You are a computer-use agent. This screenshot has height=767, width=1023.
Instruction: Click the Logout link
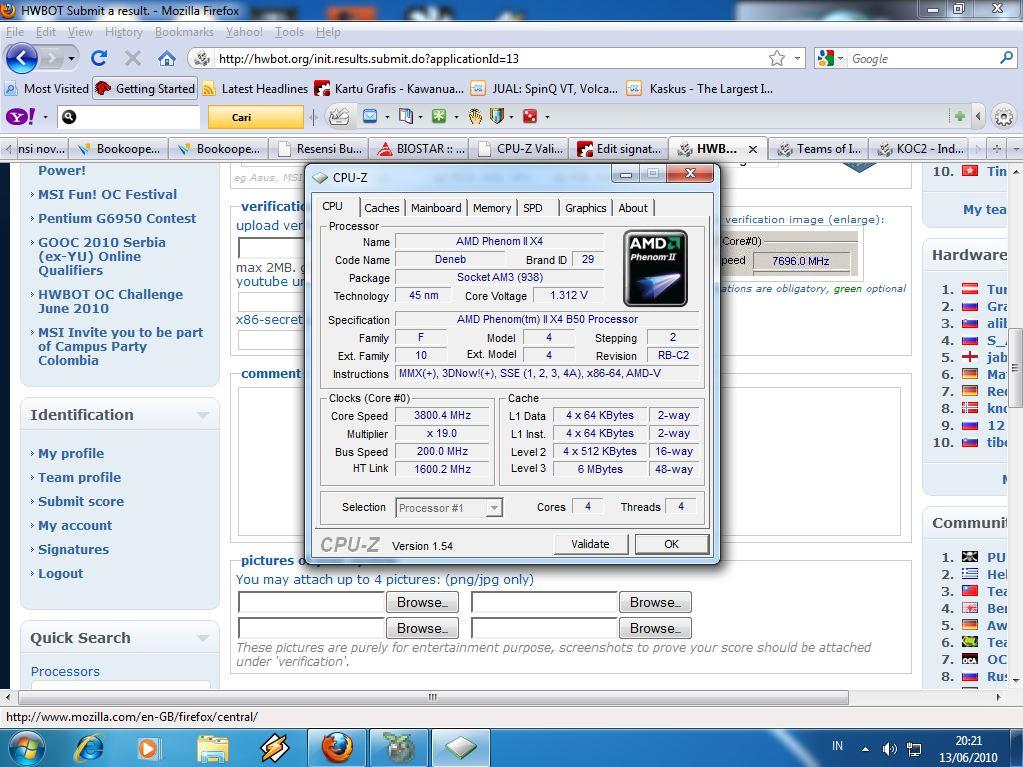(61, 573)
